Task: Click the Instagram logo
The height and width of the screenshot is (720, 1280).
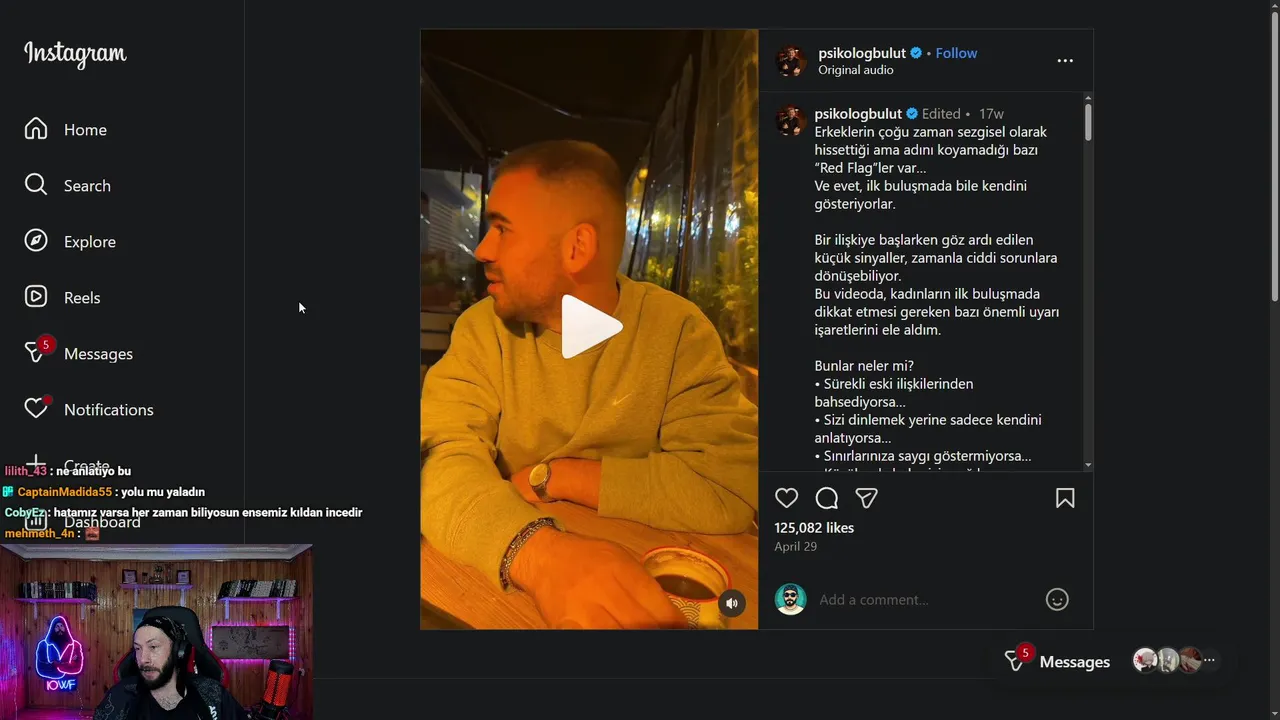Action: point(75,54)
